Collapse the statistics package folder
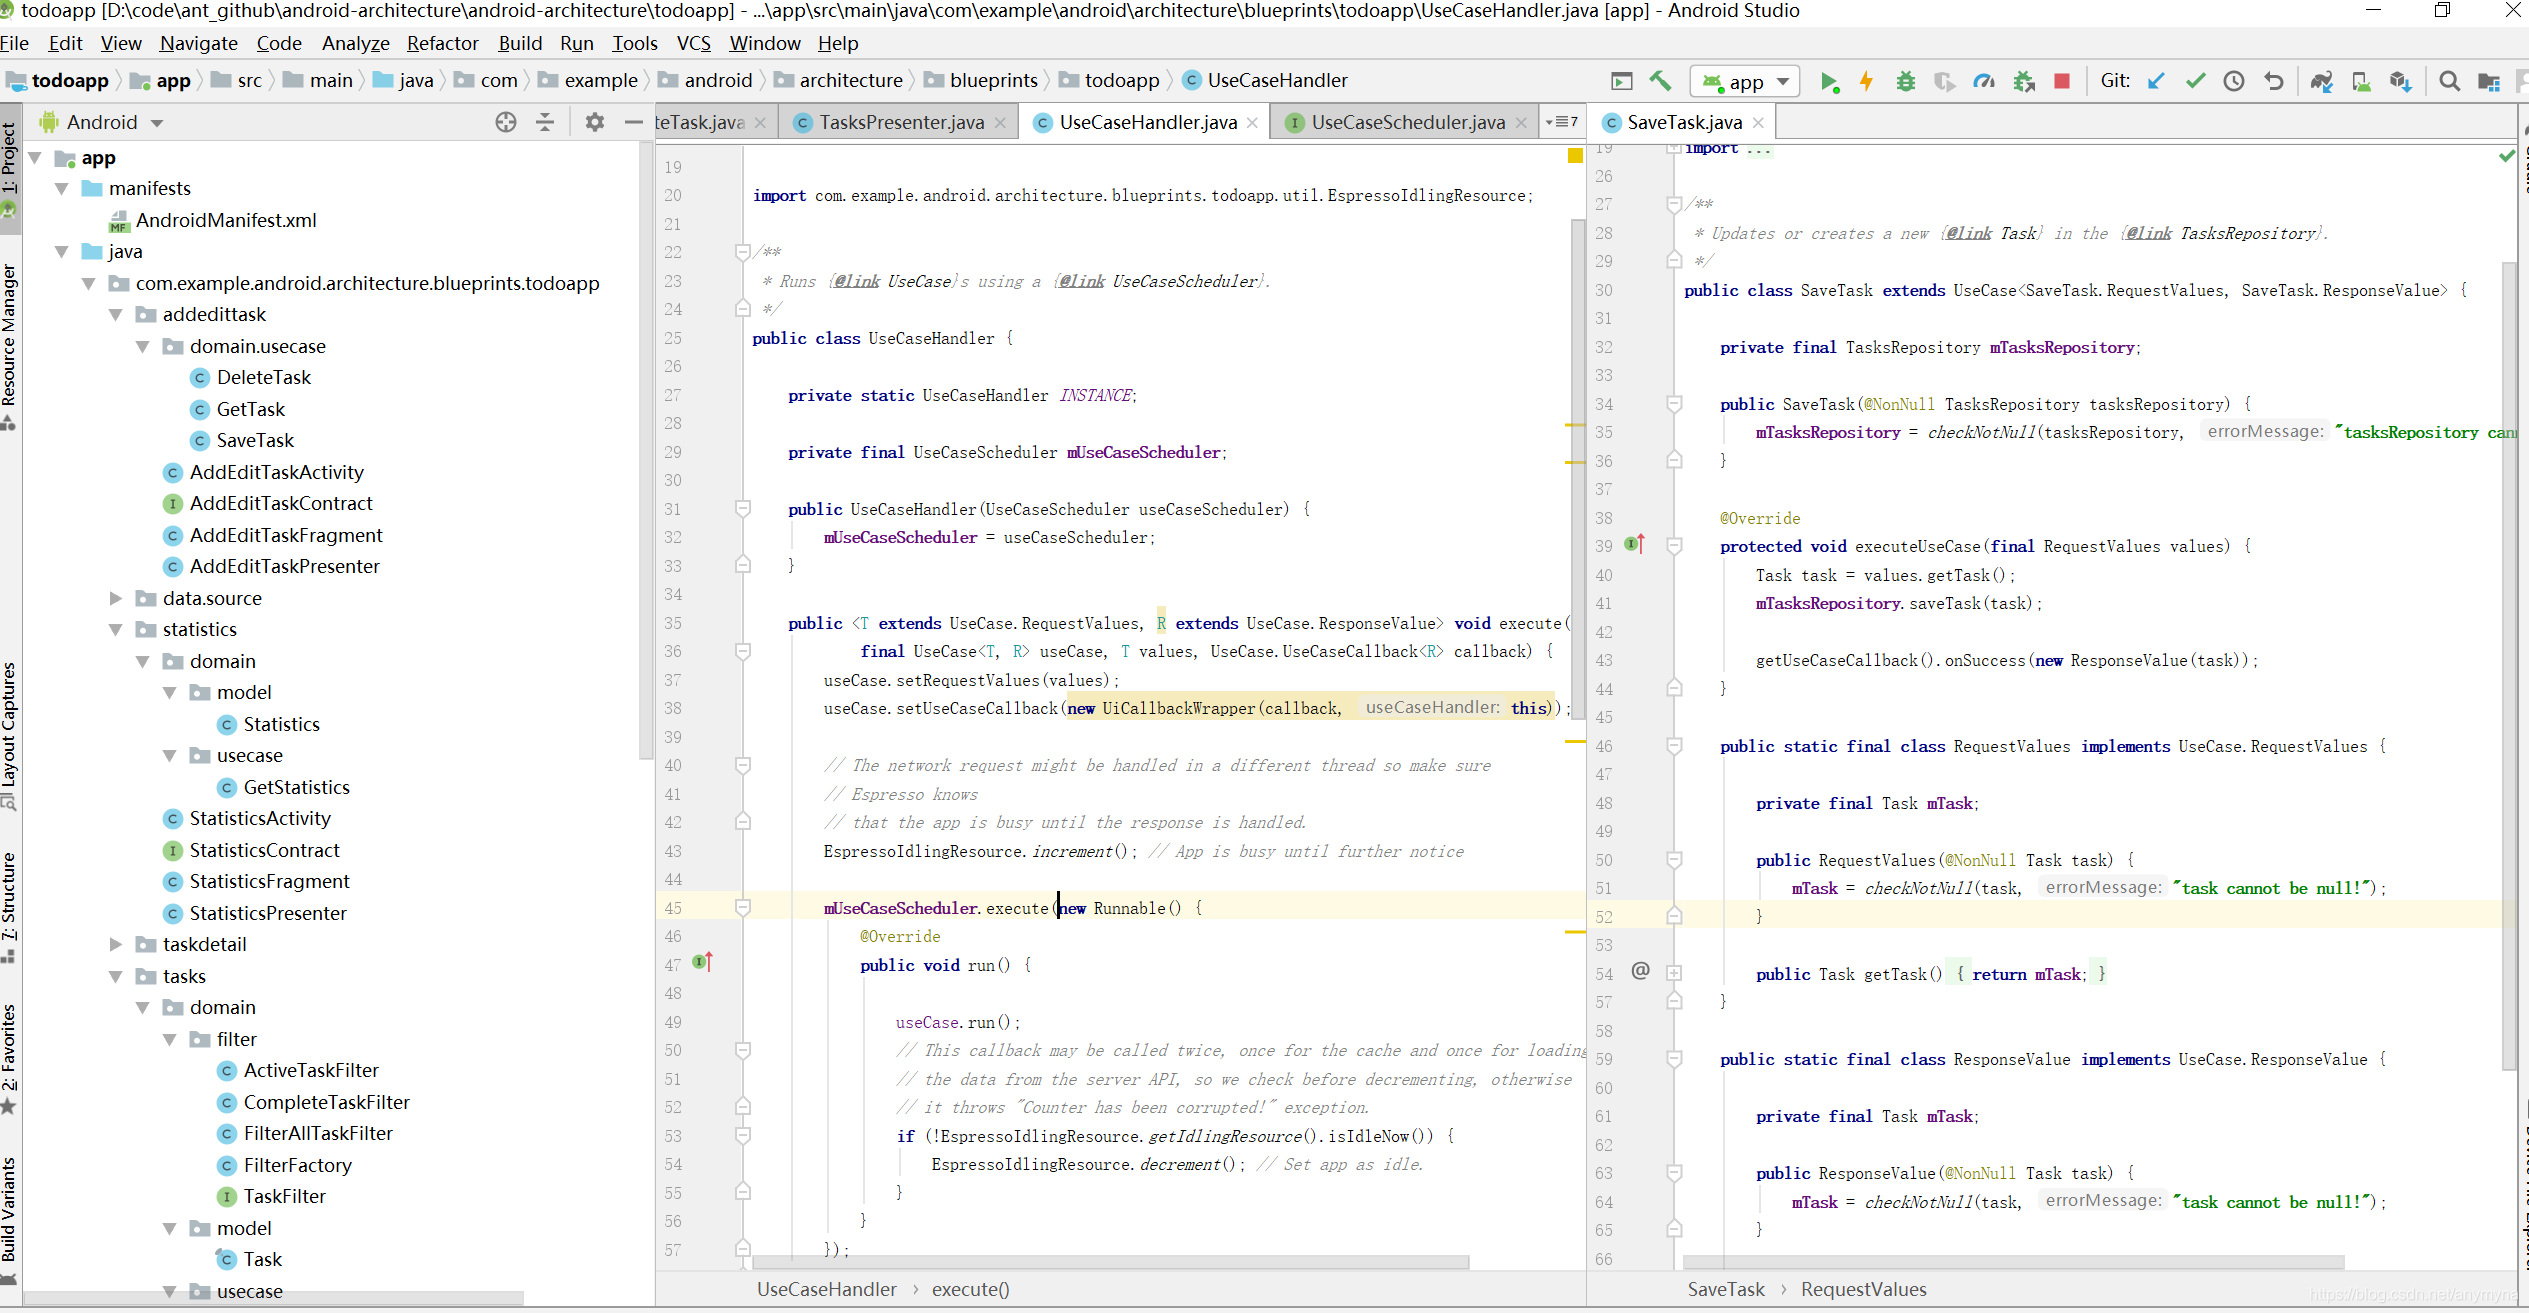 coord(116,630)
